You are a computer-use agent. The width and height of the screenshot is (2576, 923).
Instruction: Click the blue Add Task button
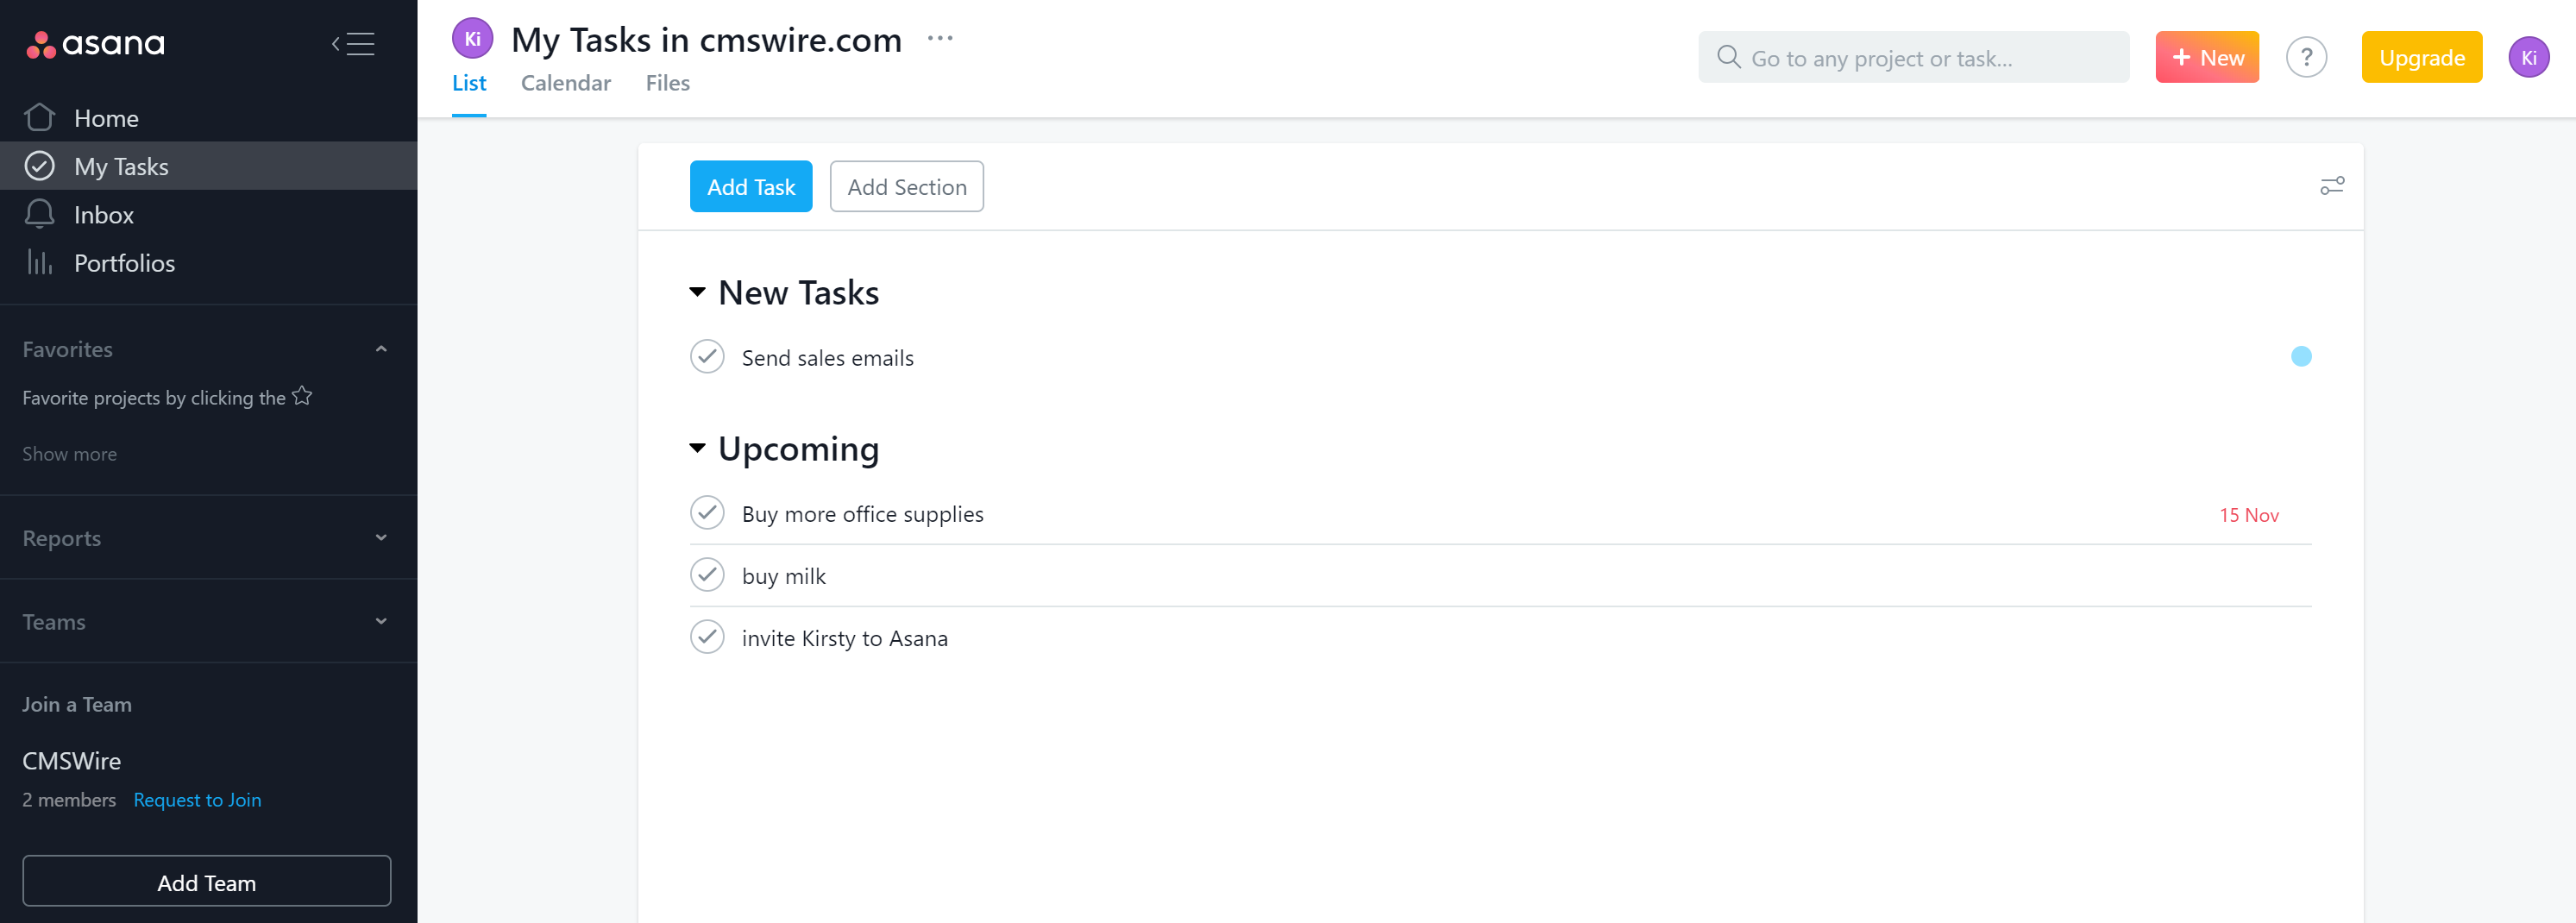(750, 187)
